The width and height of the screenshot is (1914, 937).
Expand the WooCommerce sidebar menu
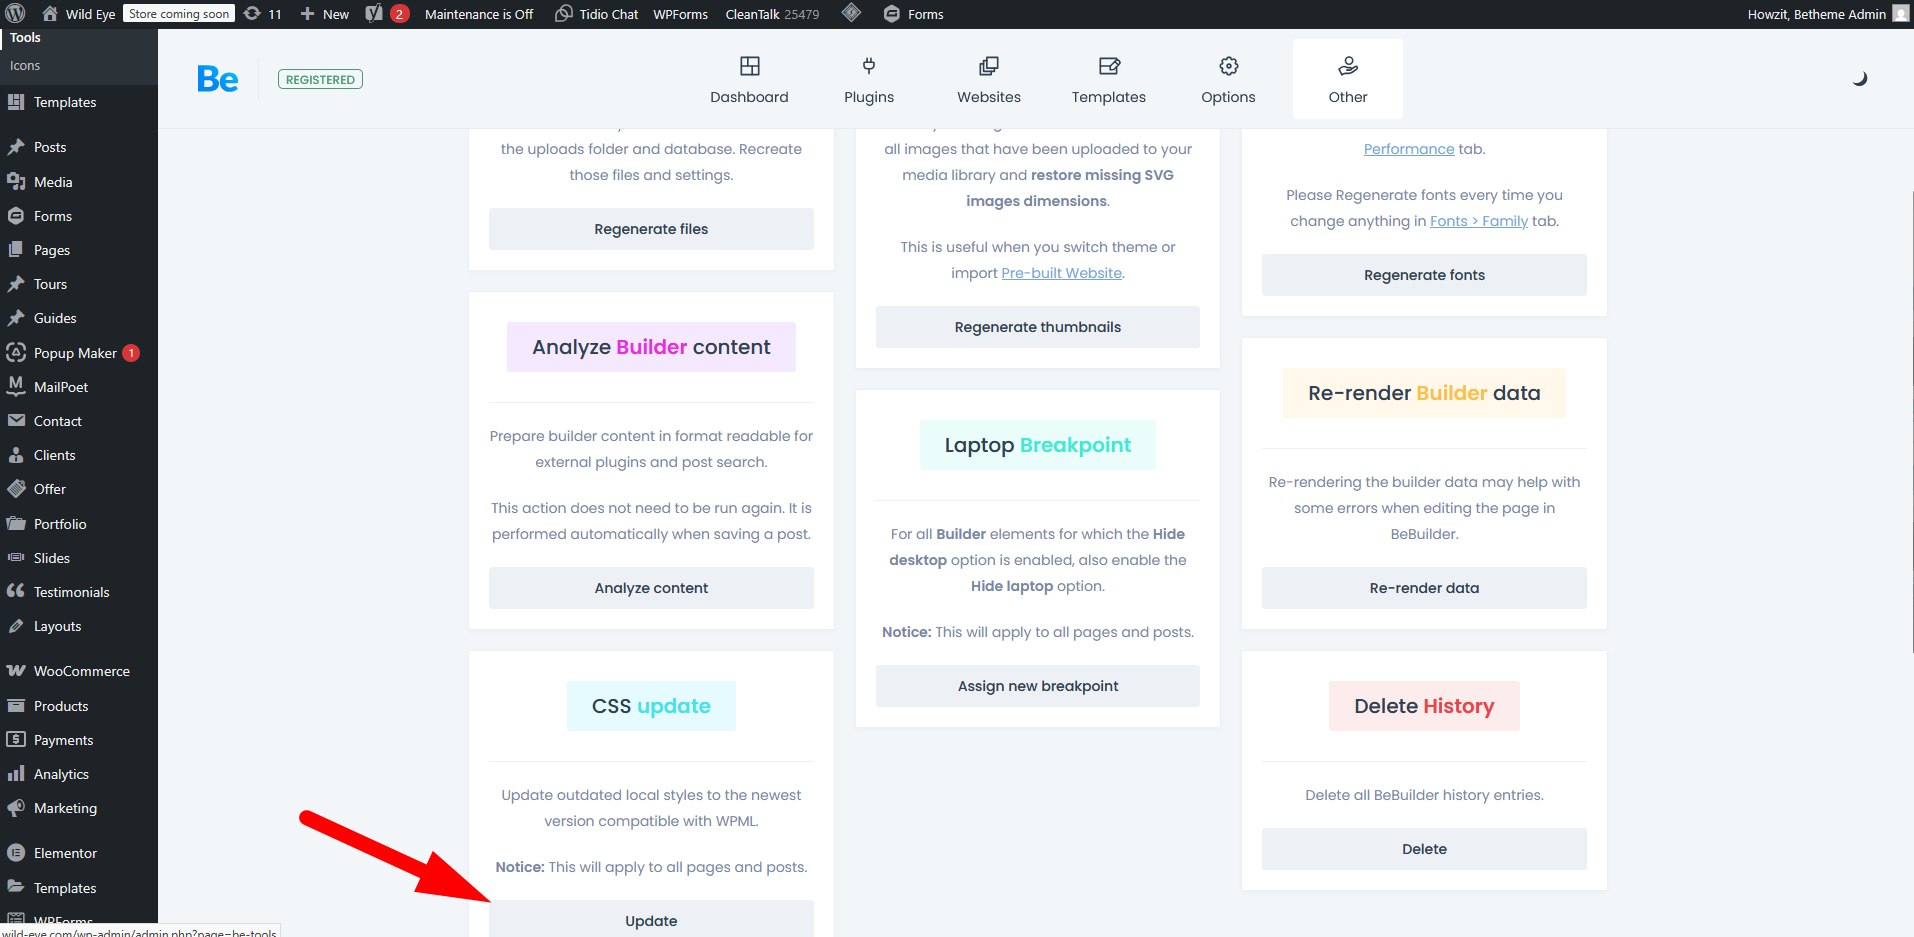81,671
